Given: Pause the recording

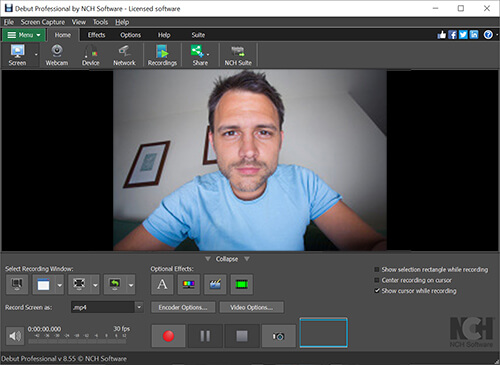Looking at the screenshot, I should click(x=205, y=336).
